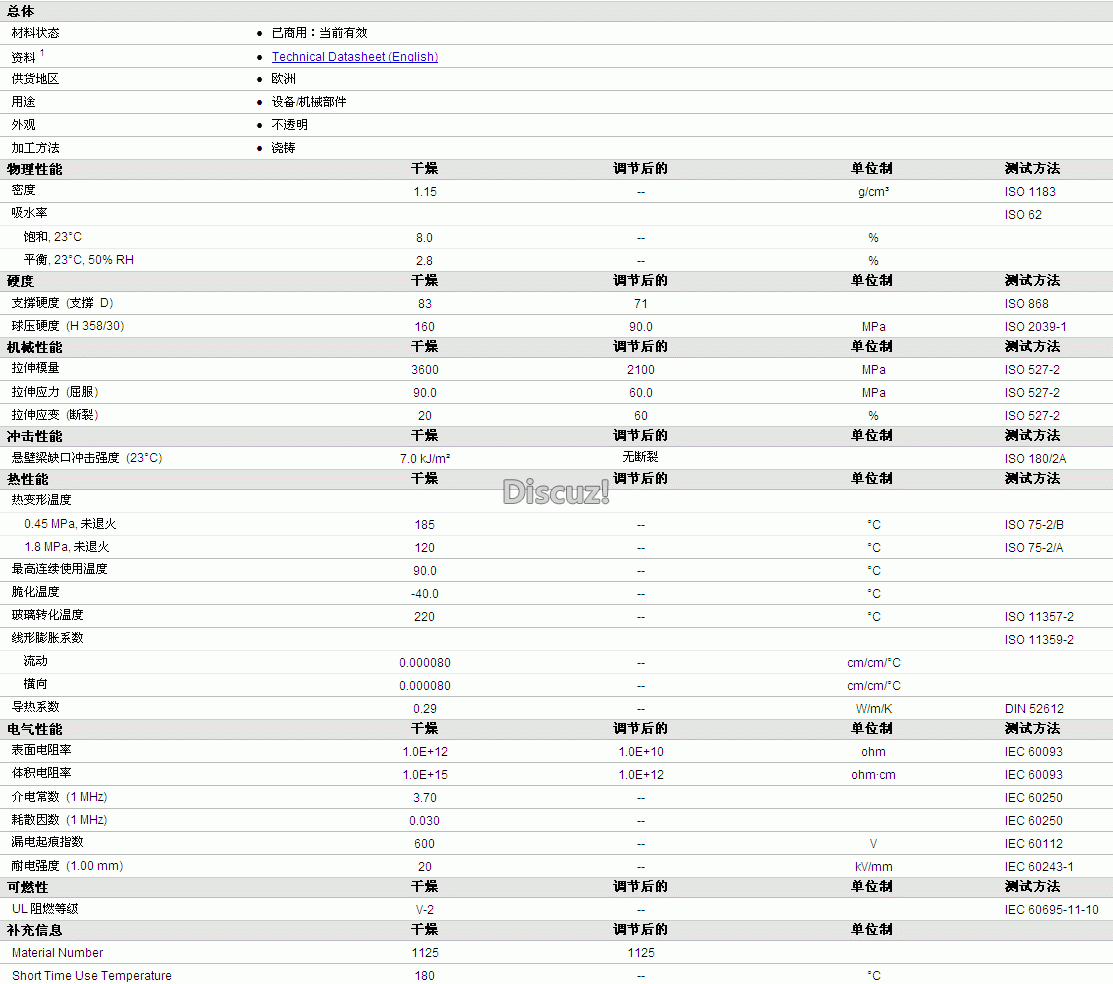The width and height of the screenshot is (1113, 984).
Task: Click the 拉伸应变 (断裂) row label
Action: [55, 415]
